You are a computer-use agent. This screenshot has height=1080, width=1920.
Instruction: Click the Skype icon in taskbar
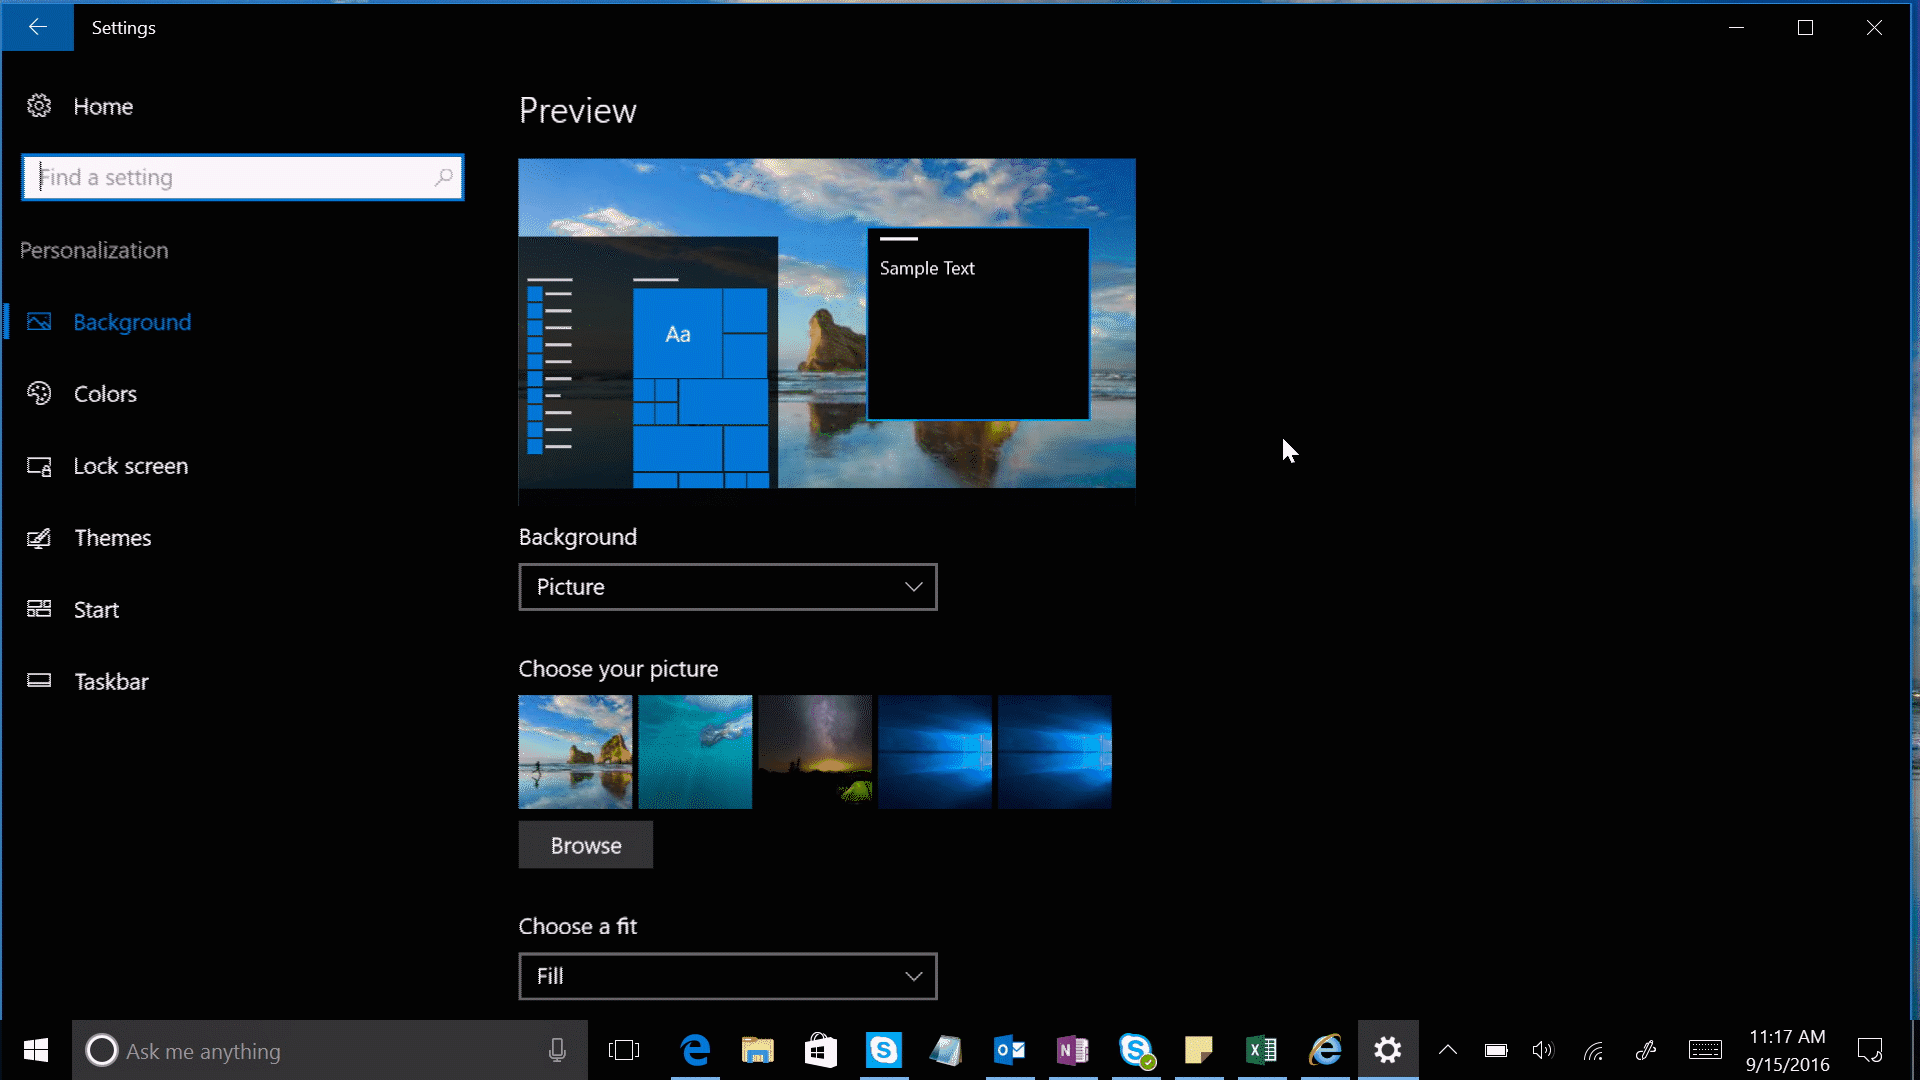tap(885, 1050)
